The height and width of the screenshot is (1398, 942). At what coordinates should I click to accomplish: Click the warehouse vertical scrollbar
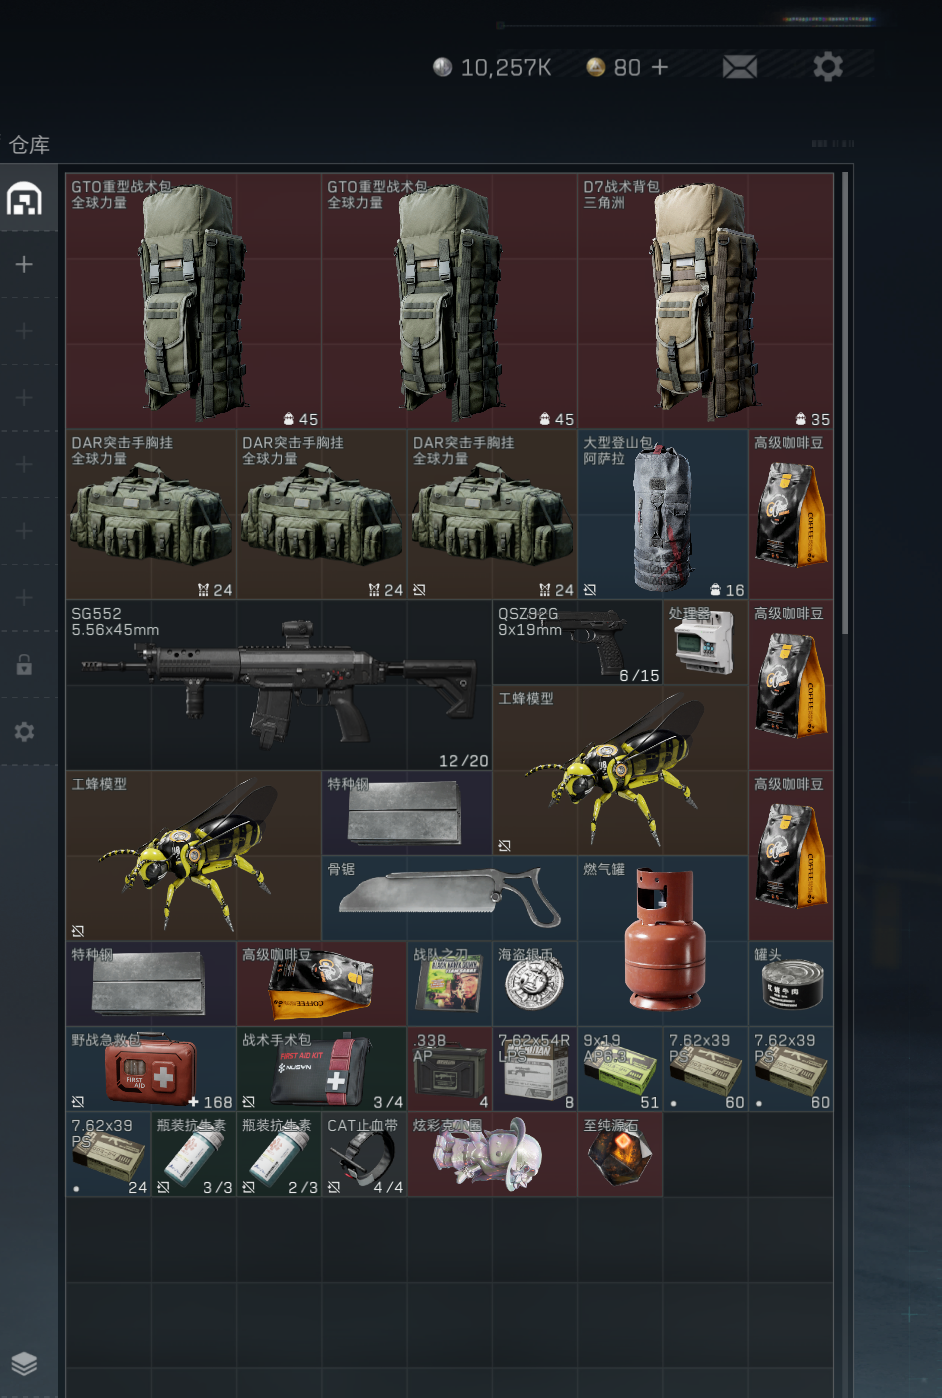845,402
